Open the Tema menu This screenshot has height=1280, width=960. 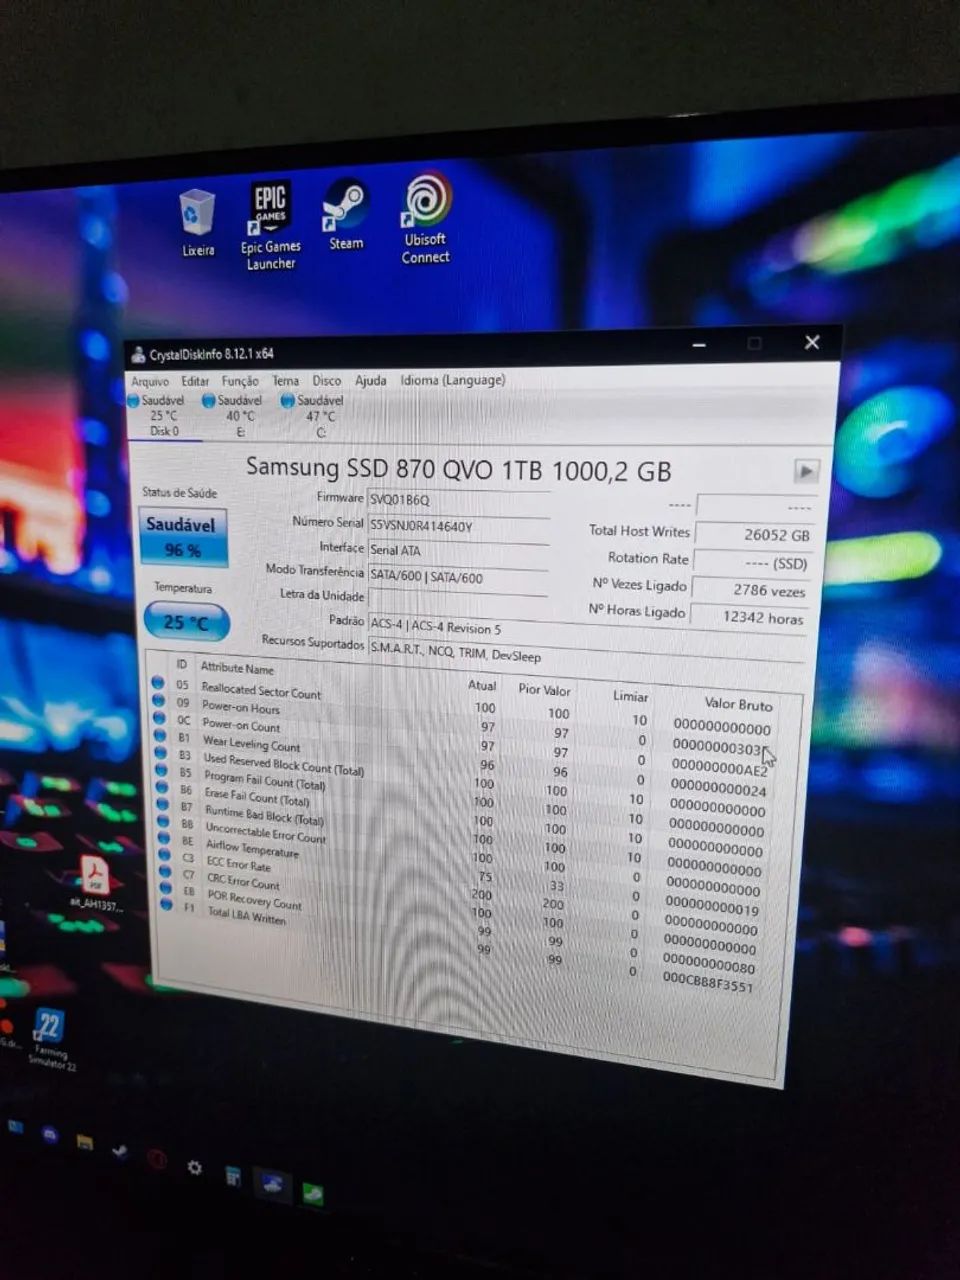(286, 381)
